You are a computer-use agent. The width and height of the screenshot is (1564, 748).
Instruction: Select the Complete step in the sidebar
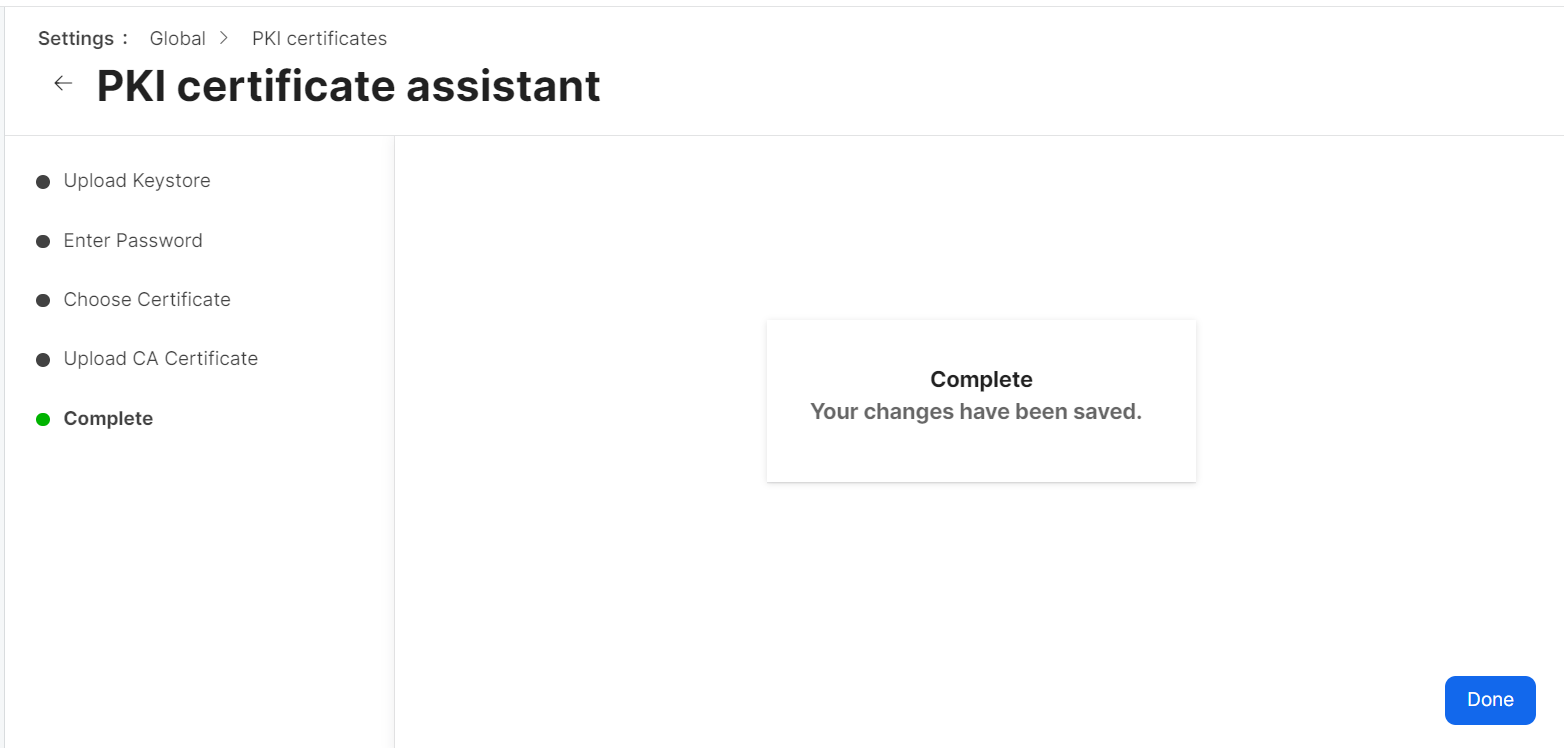pos(108,418)
